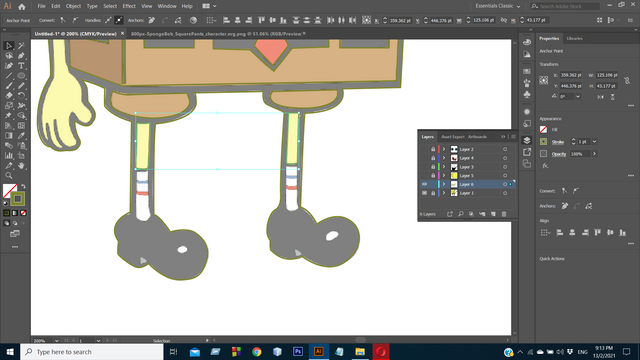
Task: Open the Window menu
Action: tap(167, 6)
